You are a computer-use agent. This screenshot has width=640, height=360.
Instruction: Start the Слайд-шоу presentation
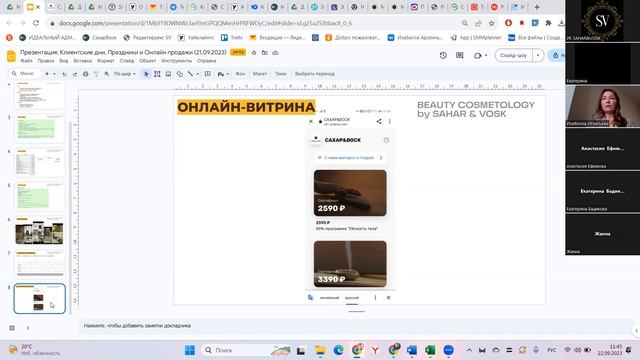[514, 55]
